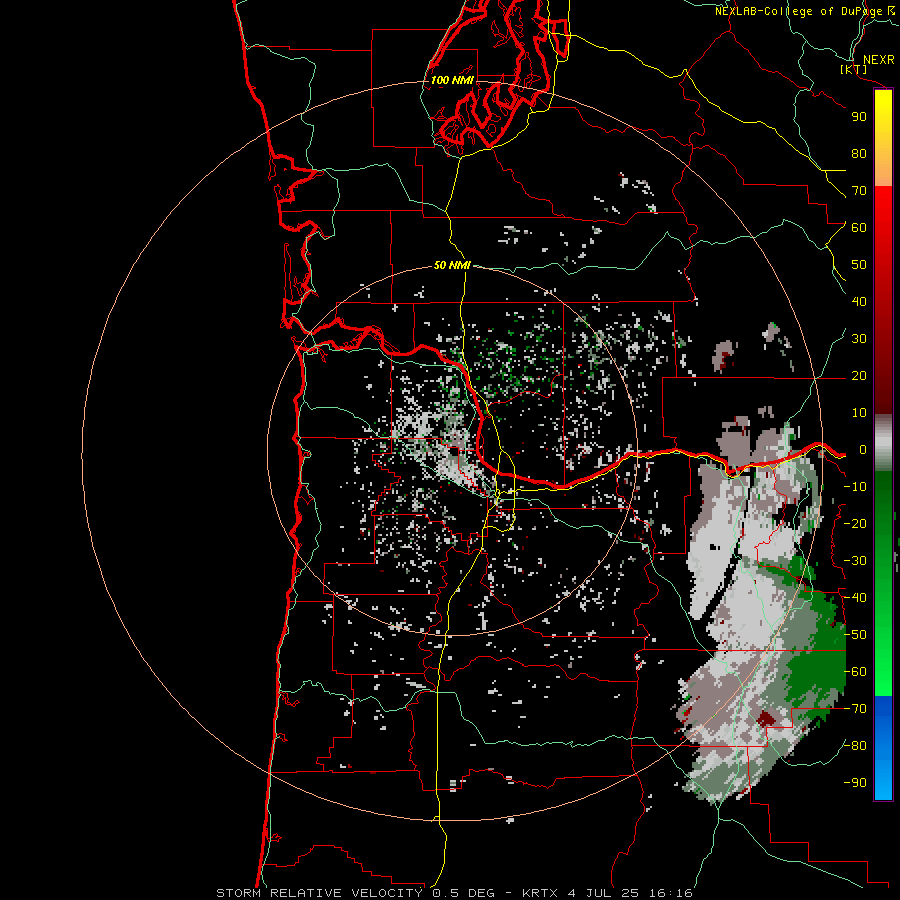
Task: Click the 90 value on velocity scale
Action: [x=859, y=117]
